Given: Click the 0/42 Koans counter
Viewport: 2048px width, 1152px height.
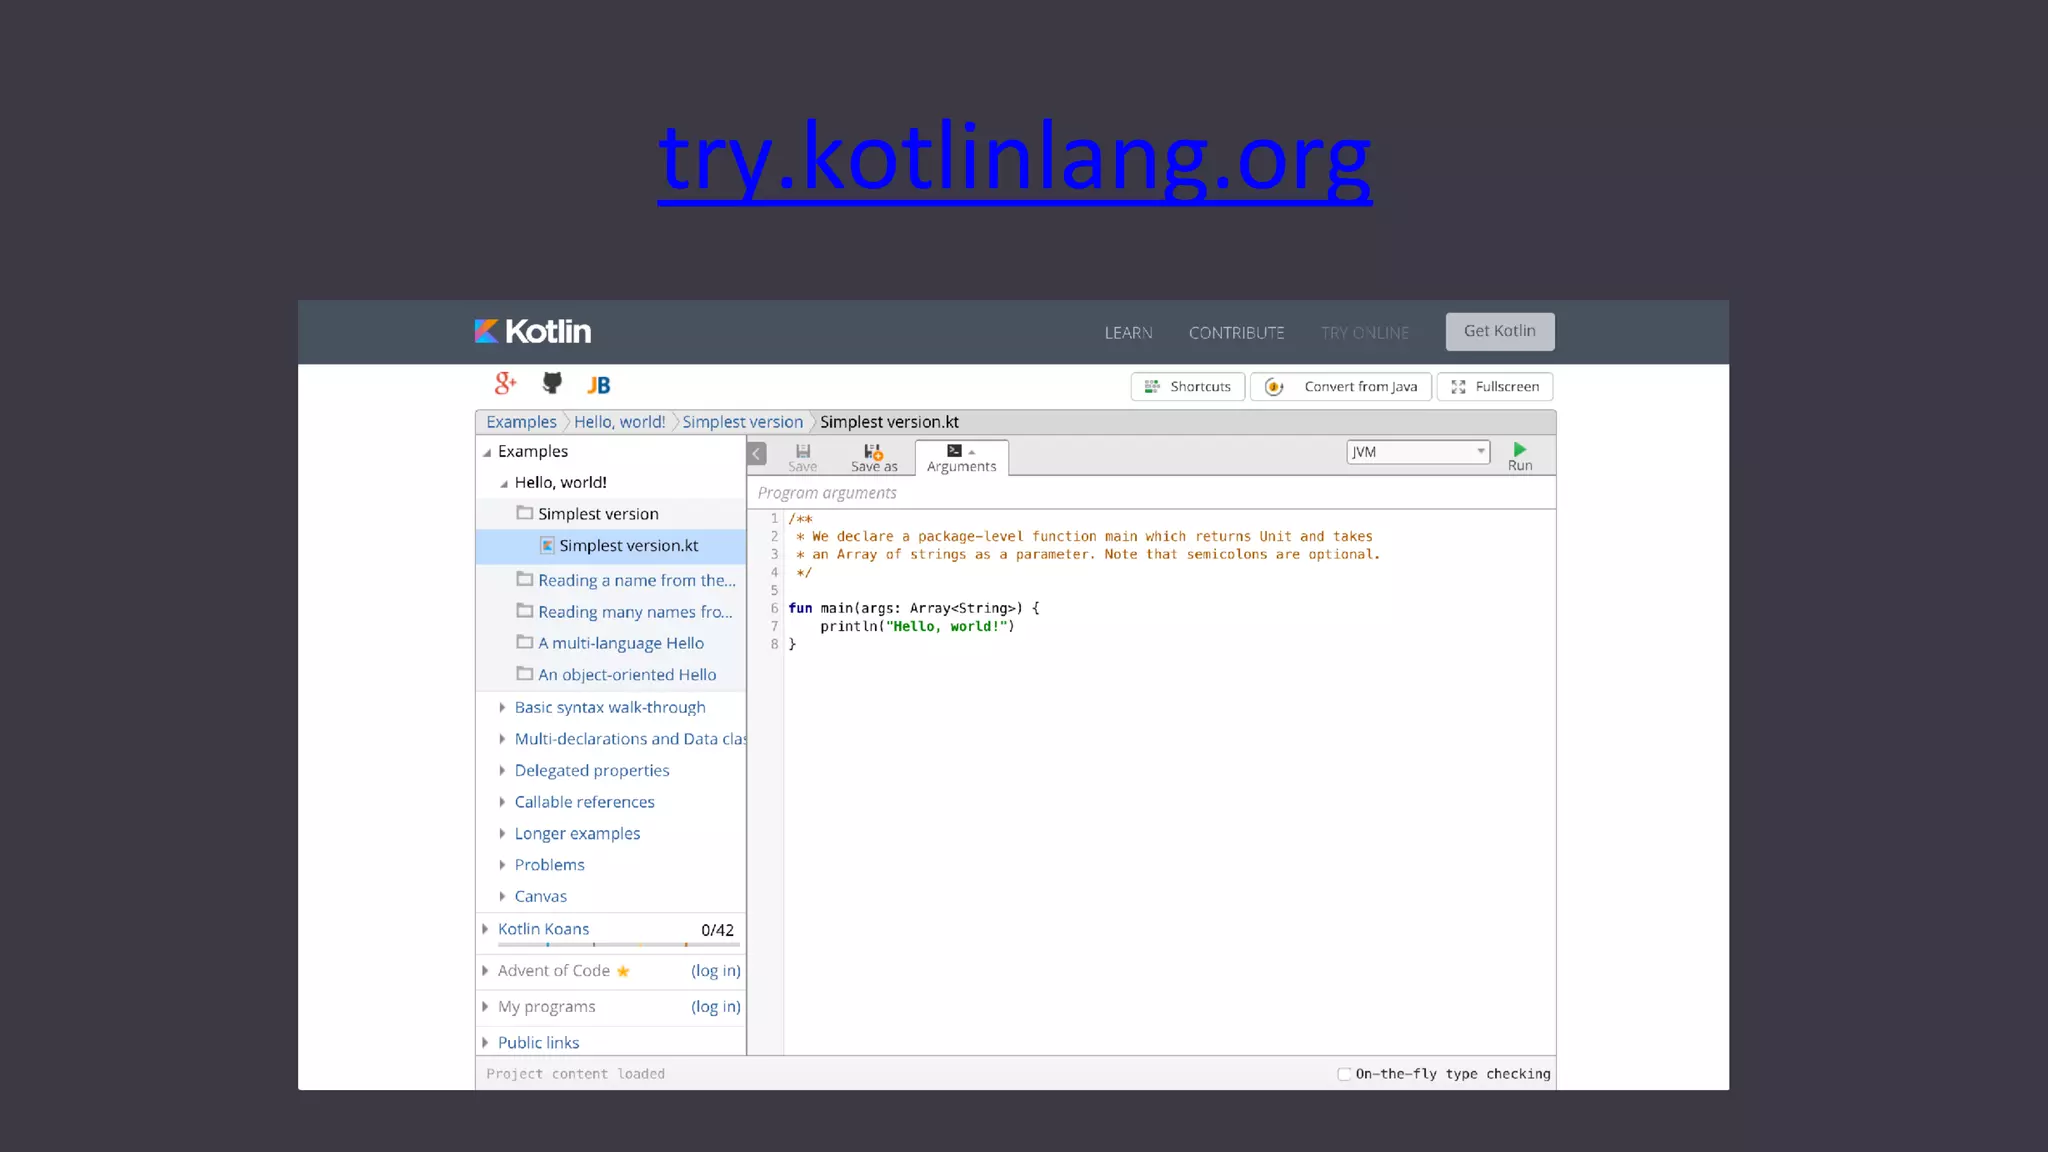Looking at the screenshot, I should coord(717,930).
